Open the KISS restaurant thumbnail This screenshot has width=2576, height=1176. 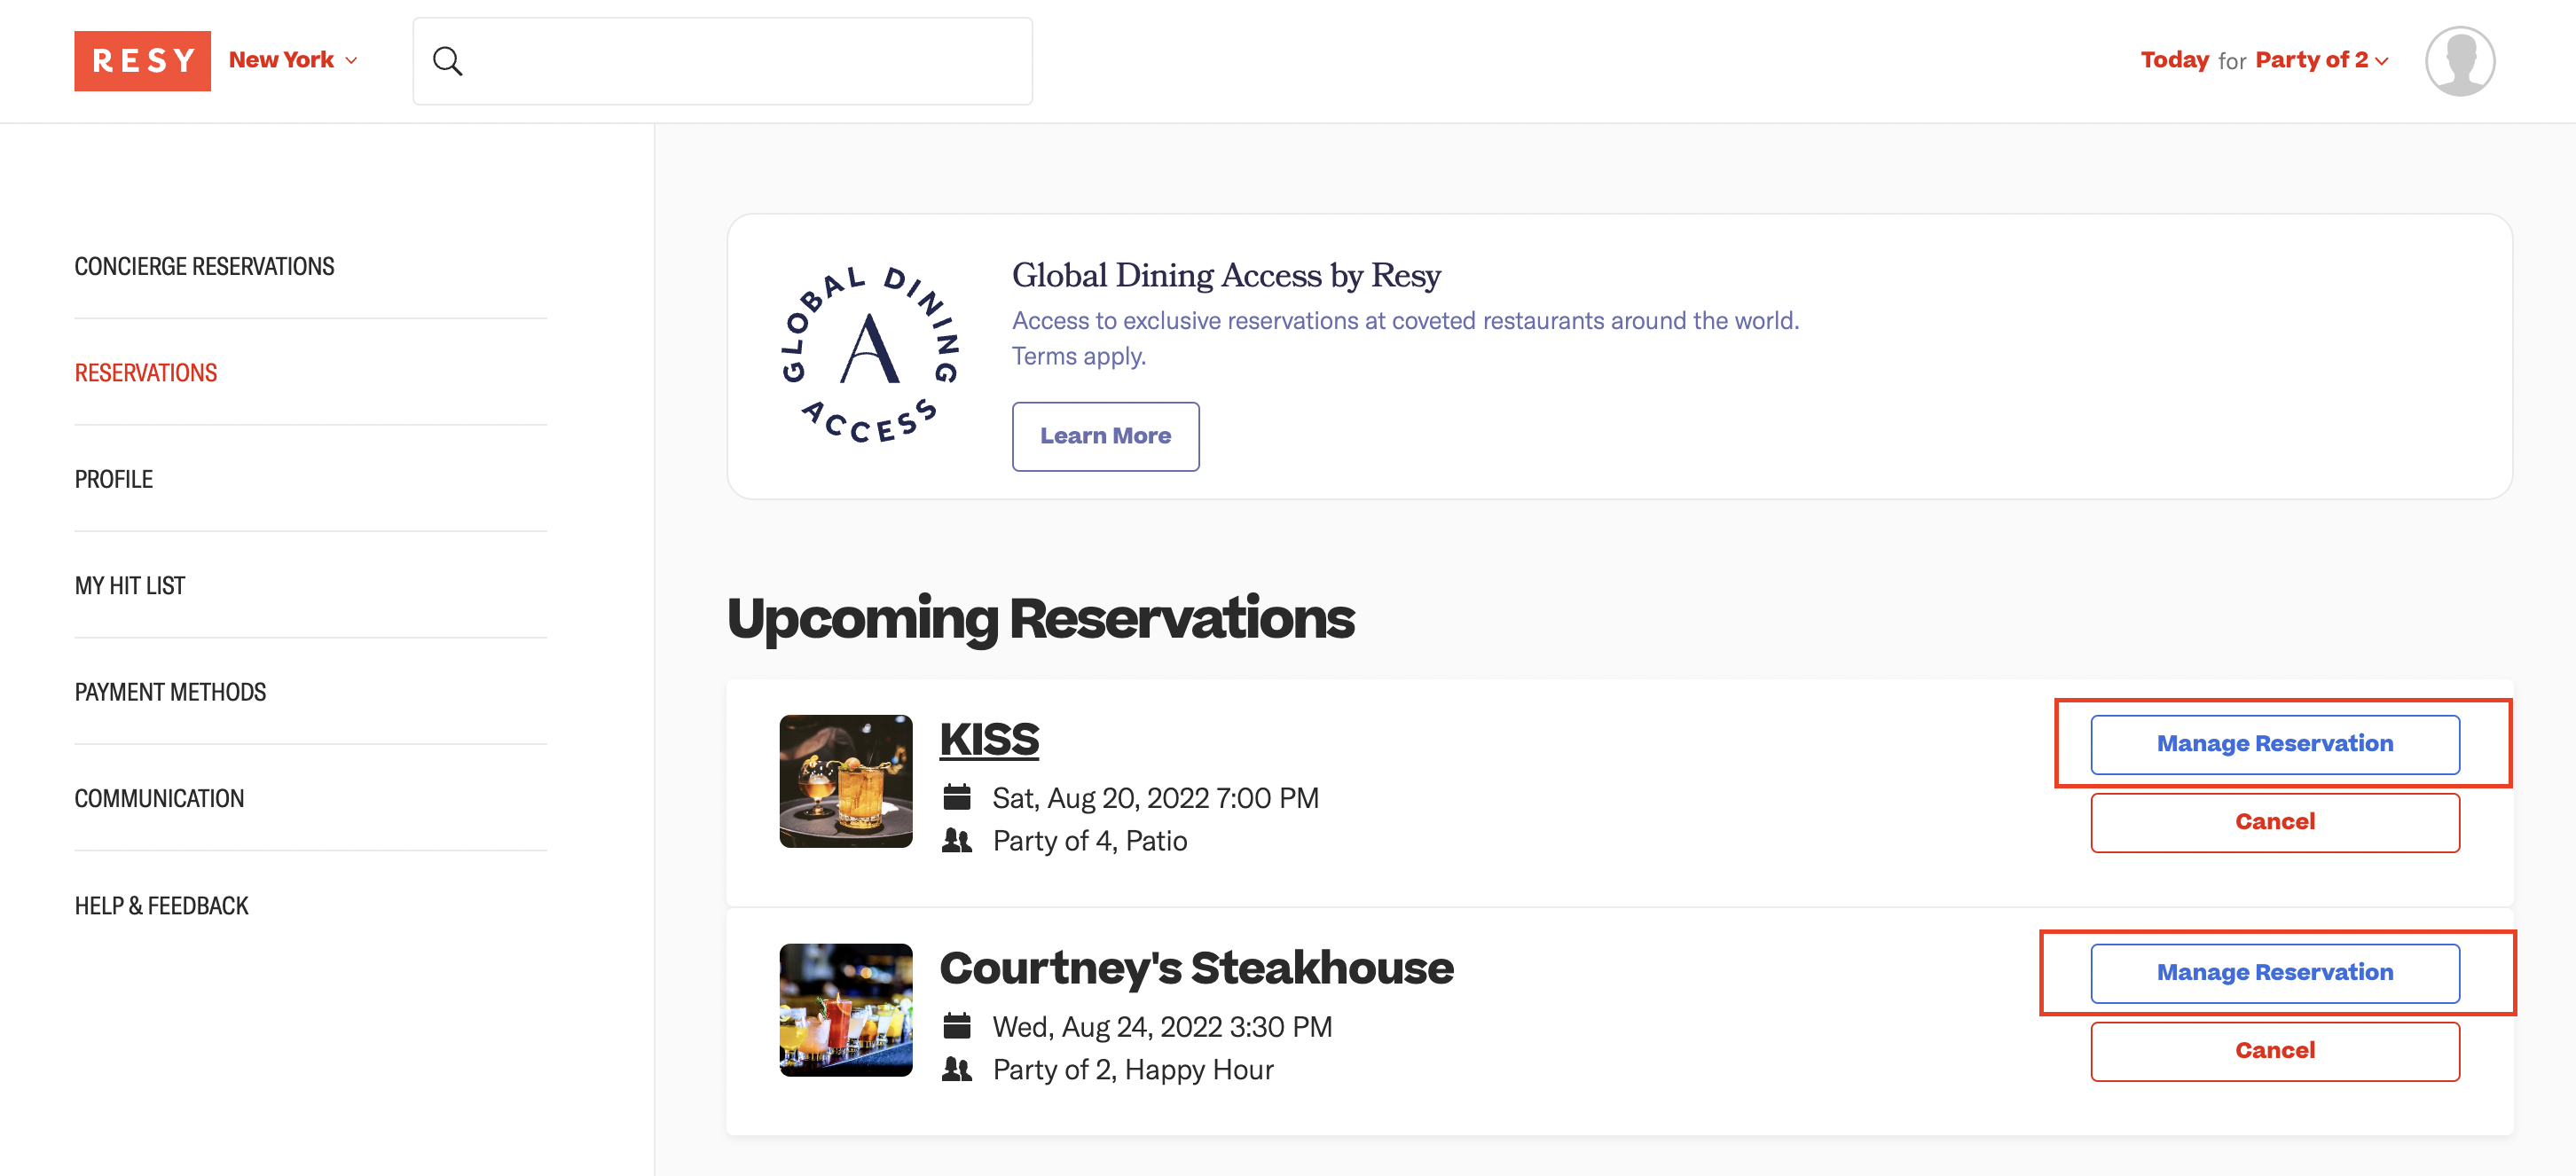click(x=846, y=781)
